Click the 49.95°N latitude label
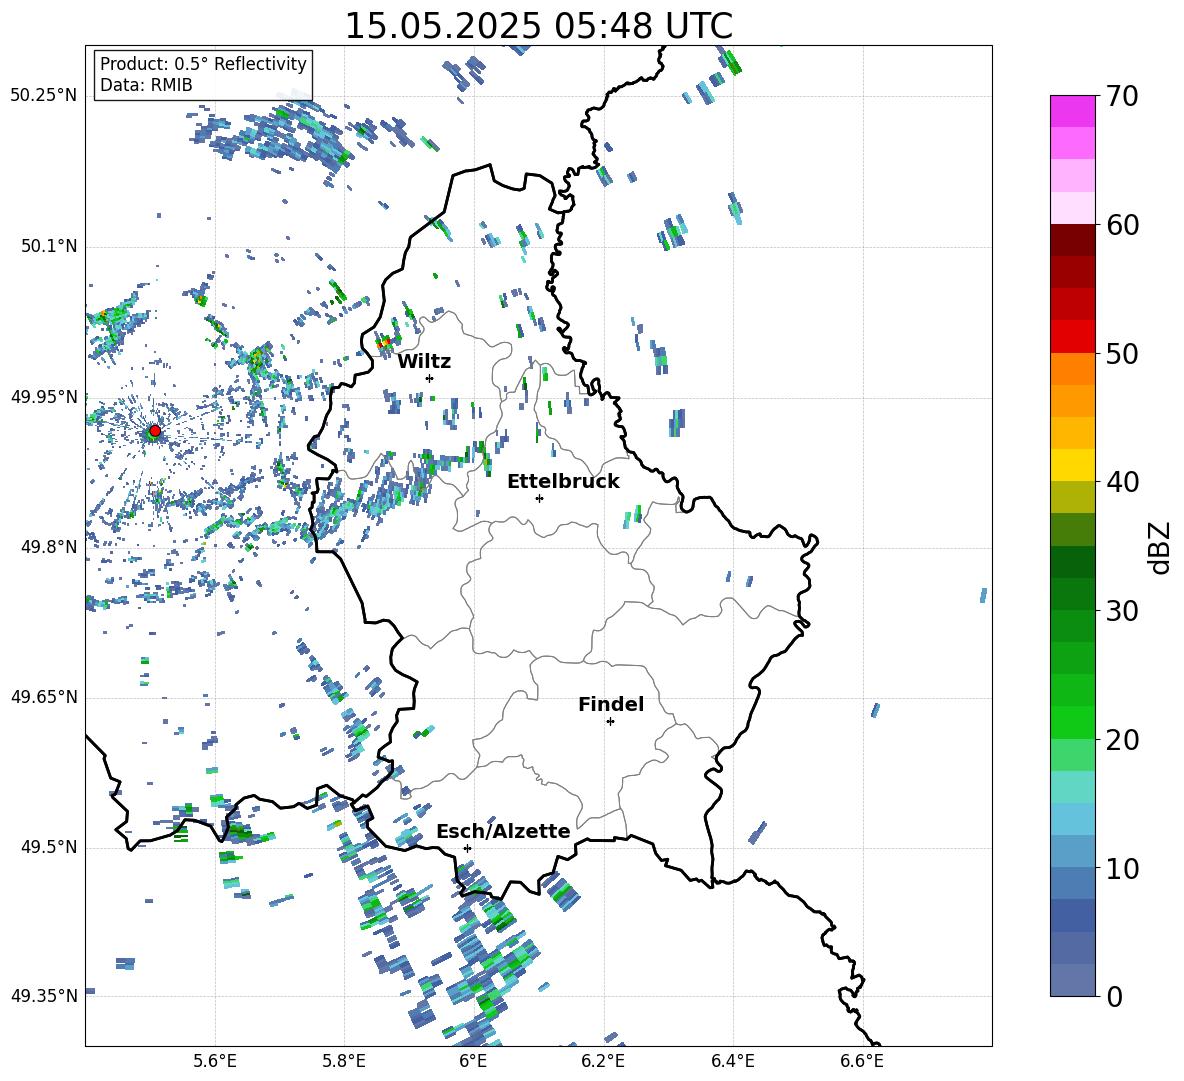Viewport: 1184px width, 1081px height. click(x=44, y=396)
